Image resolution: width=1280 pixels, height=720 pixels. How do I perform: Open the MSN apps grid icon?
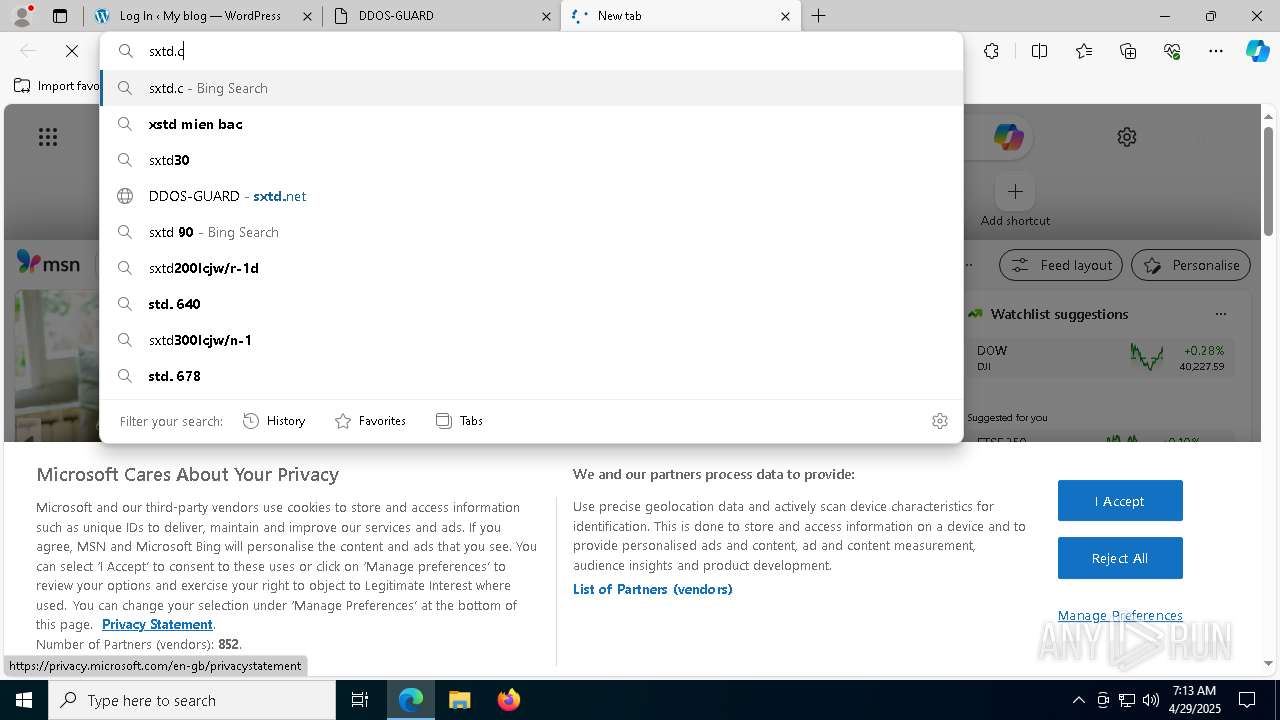pyautogui.click(x=48, y=137)
